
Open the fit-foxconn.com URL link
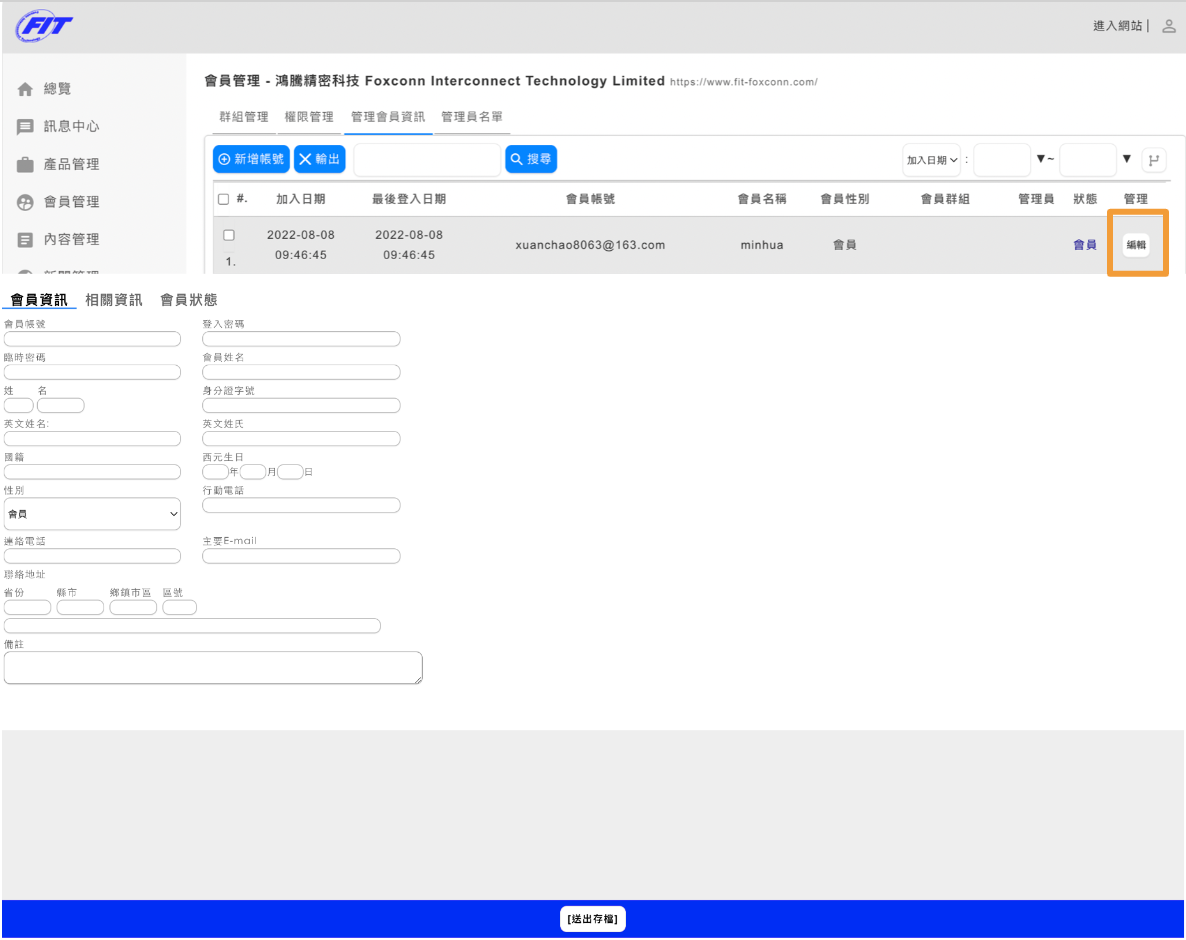point(744,82)
